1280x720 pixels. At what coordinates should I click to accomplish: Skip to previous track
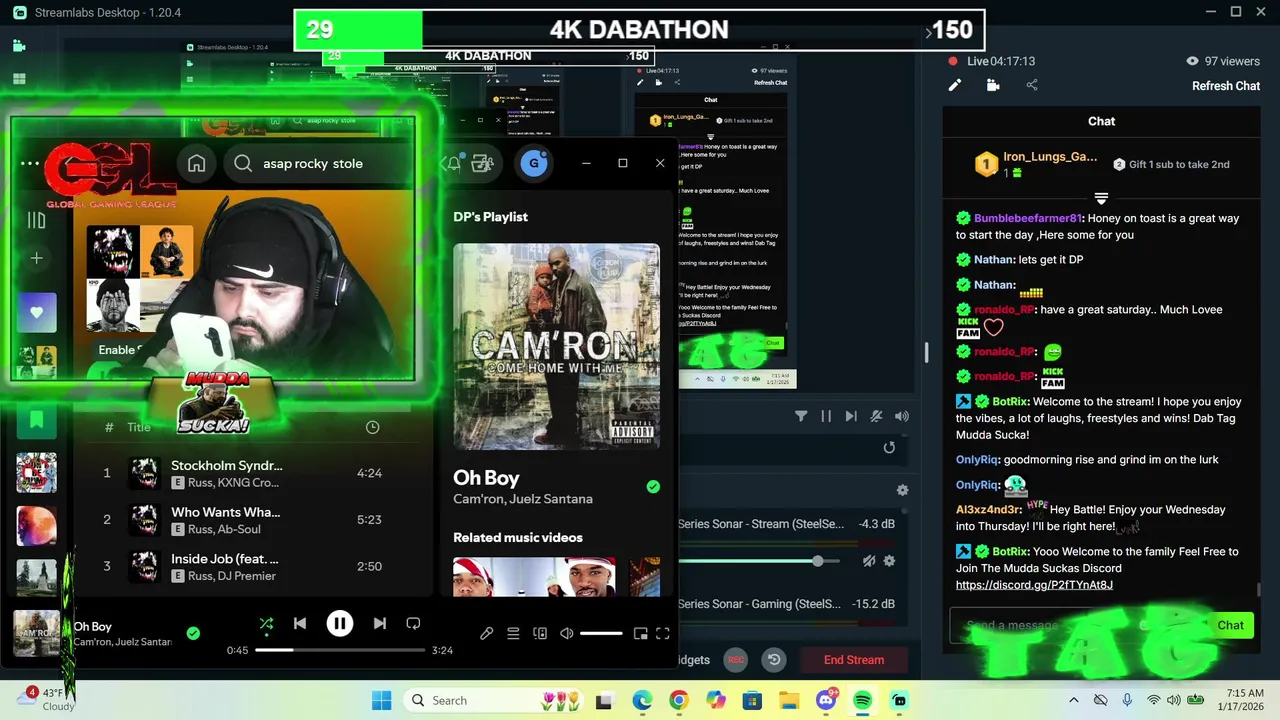point(299,624)
